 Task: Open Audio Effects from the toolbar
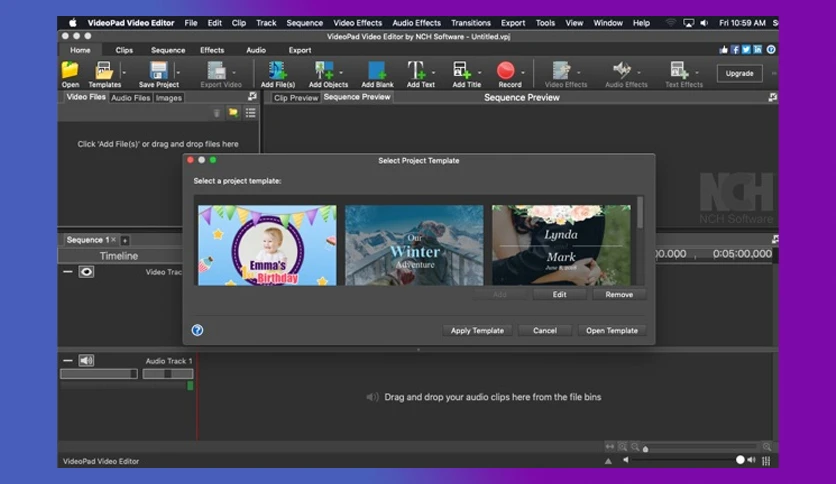(622, 70)
